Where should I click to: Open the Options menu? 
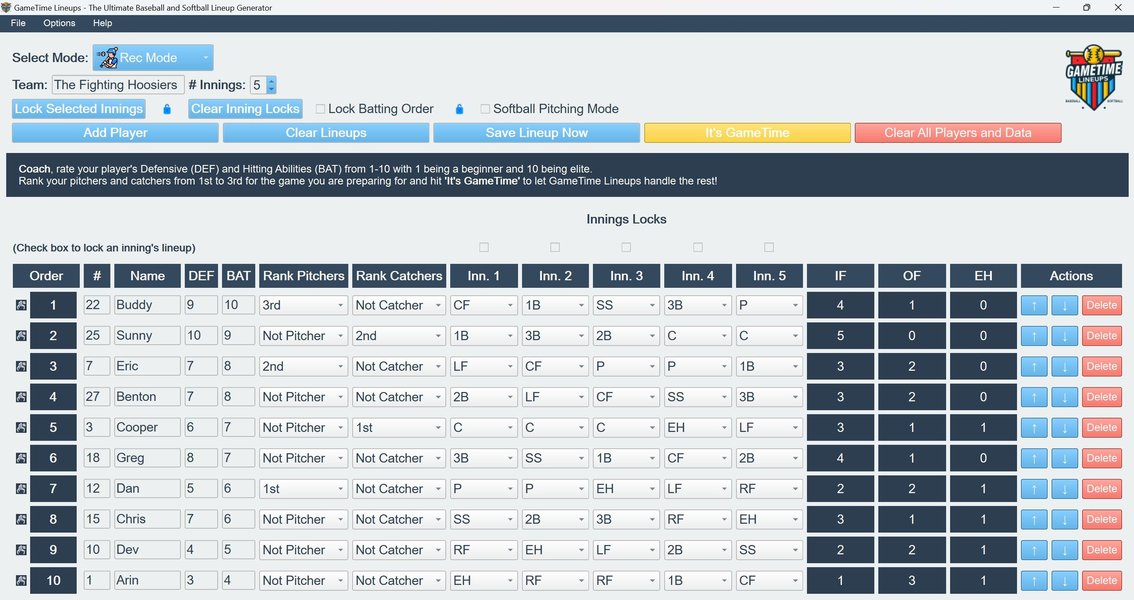point(59,23)
